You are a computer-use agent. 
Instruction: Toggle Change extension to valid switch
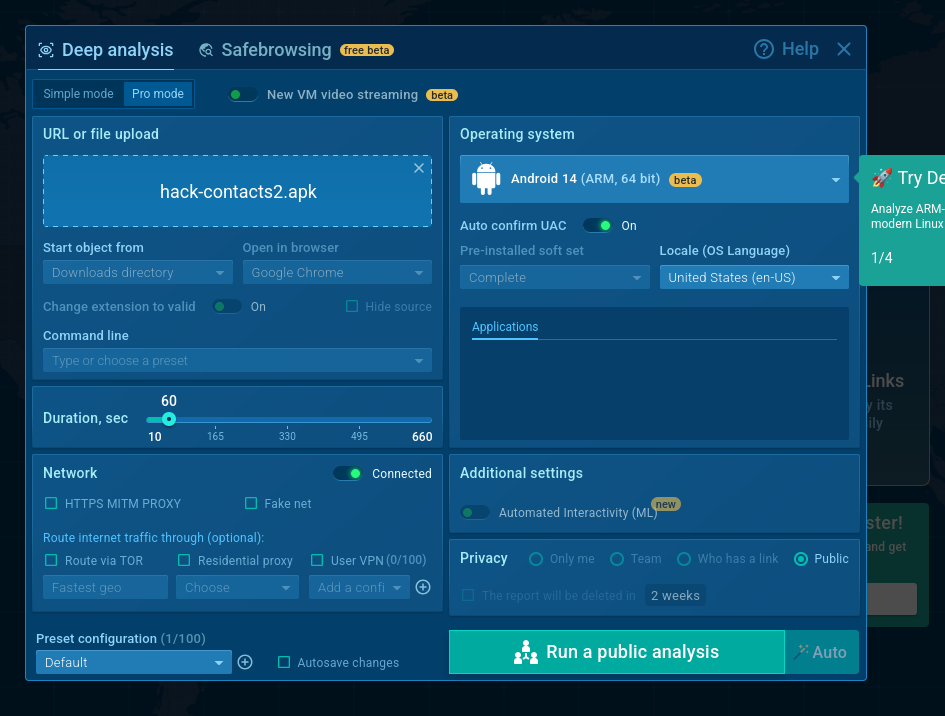point(227,307)
